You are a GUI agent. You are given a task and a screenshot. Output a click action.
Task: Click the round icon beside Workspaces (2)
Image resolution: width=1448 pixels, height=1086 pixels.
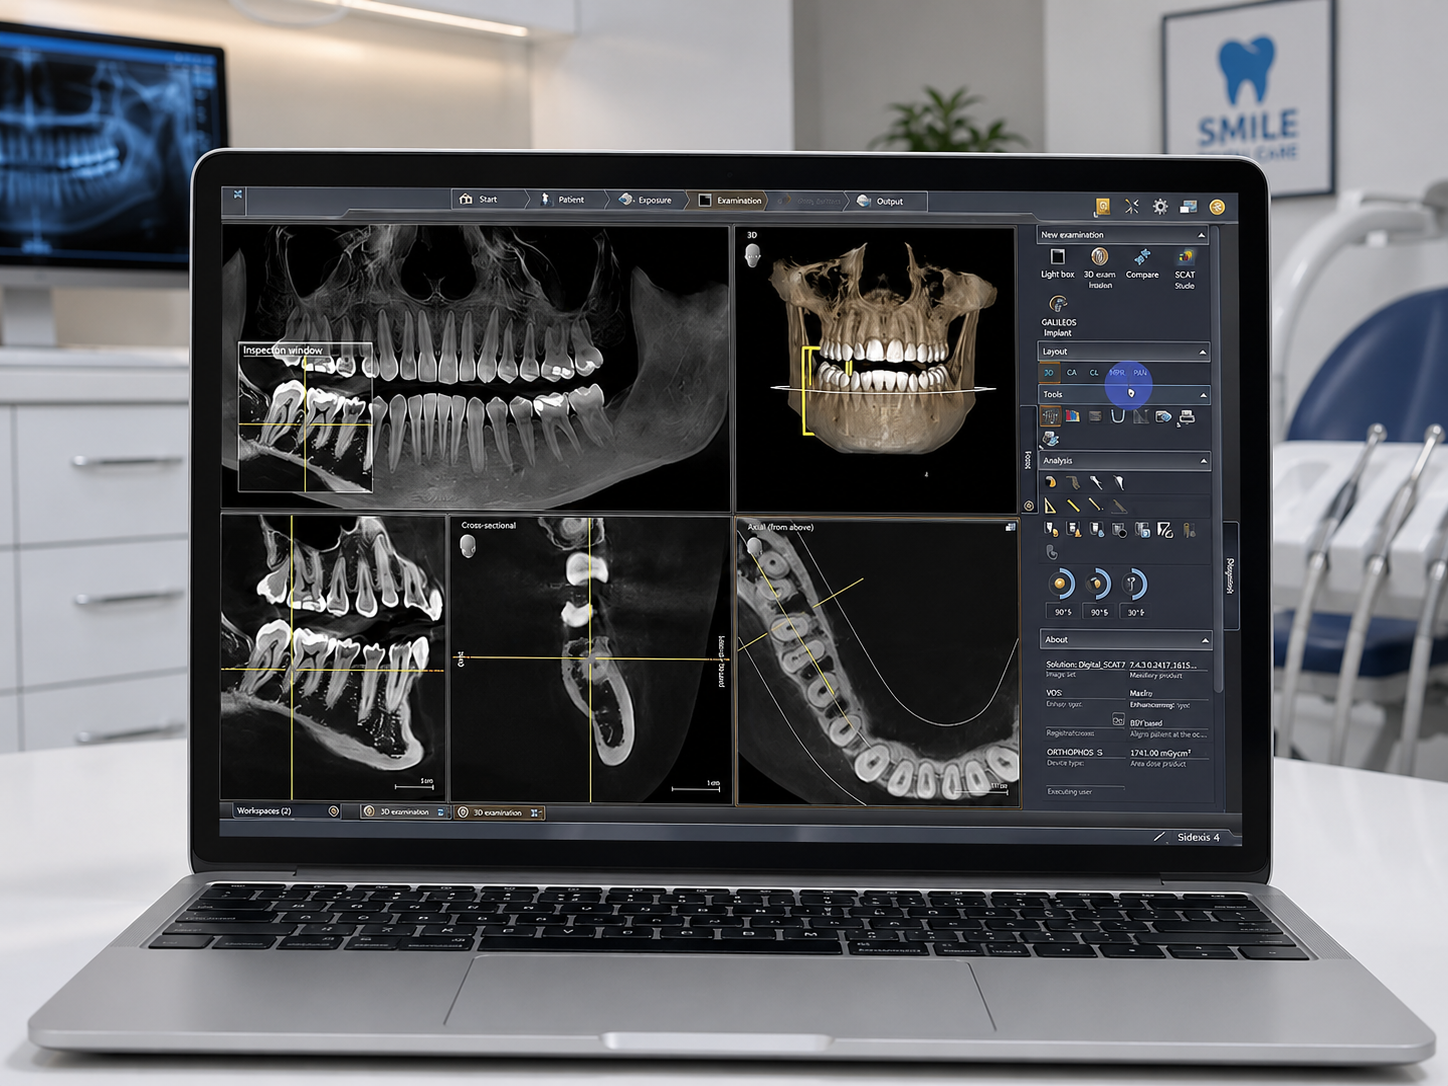pyautogui.click(x=334, y=811)
